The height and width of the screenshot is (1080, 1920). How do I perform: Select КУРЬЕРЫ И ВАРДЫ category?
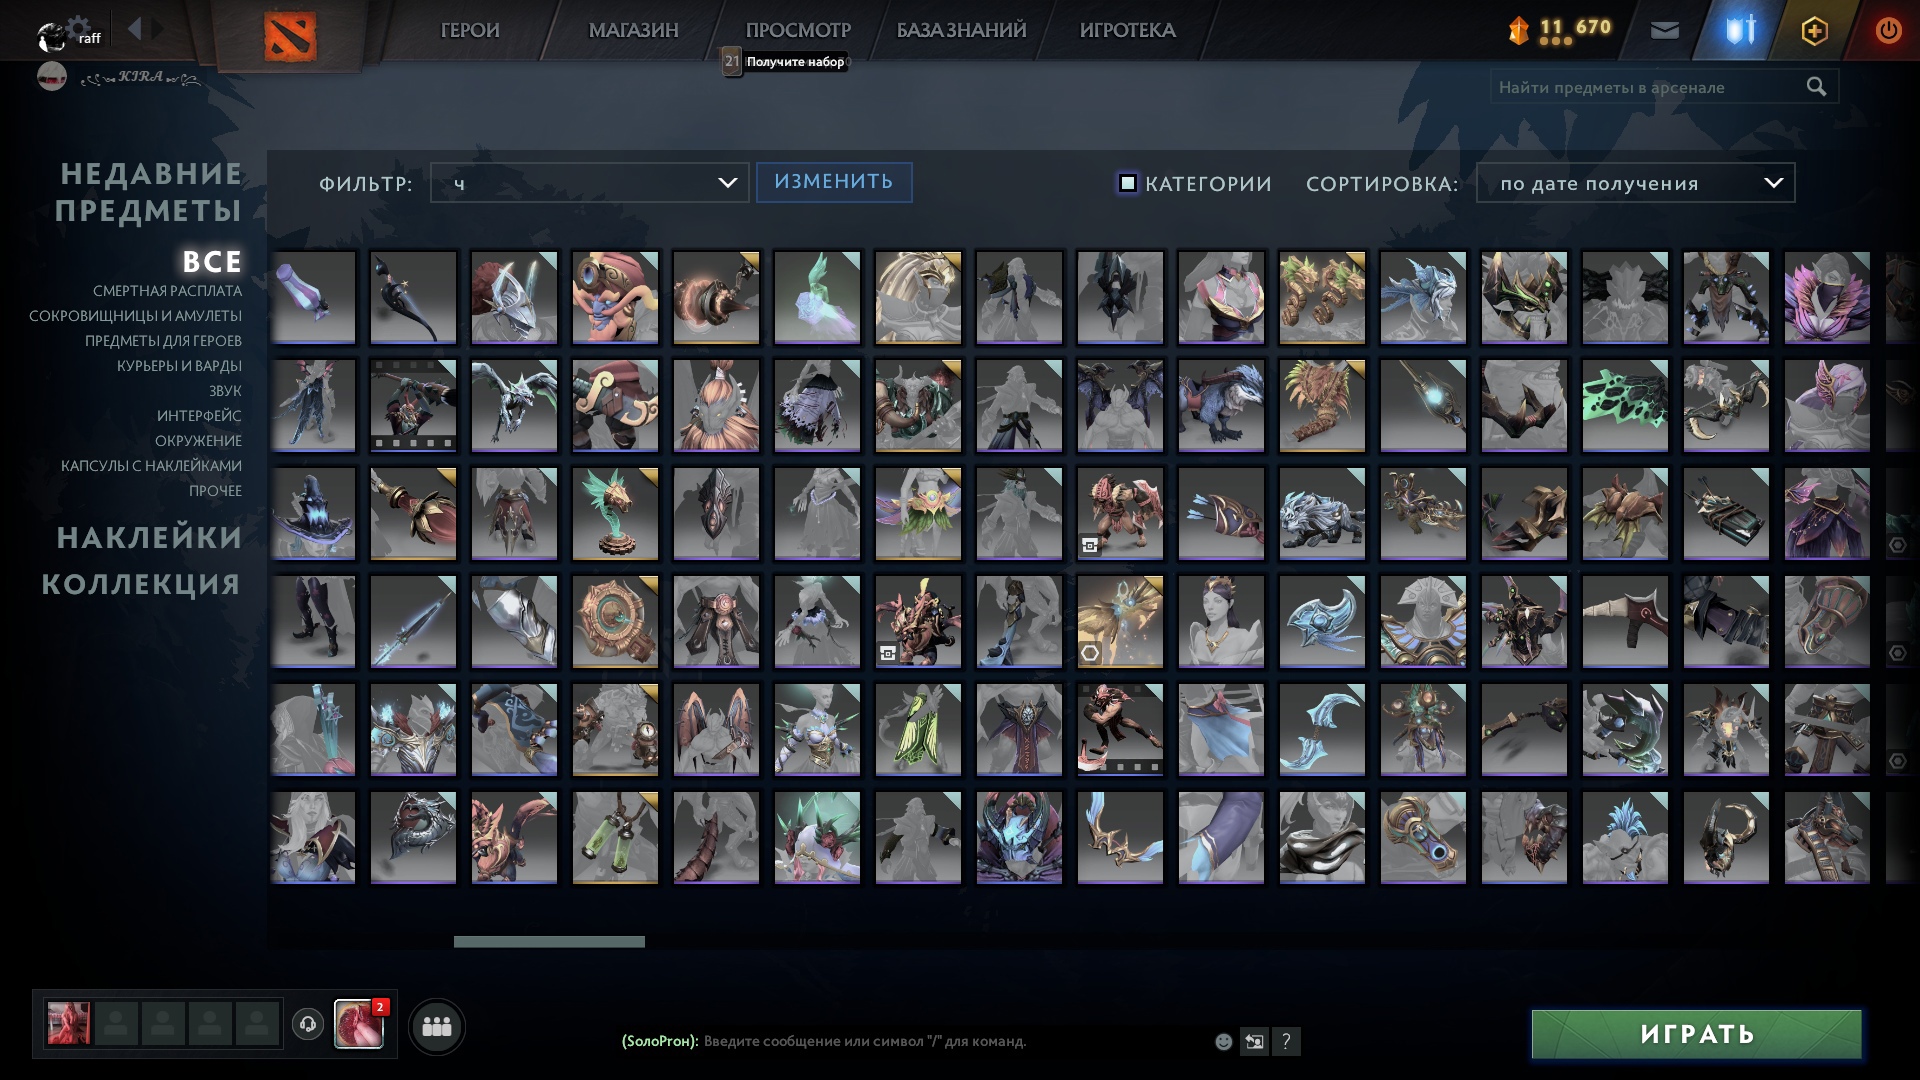tap(179, 366)
